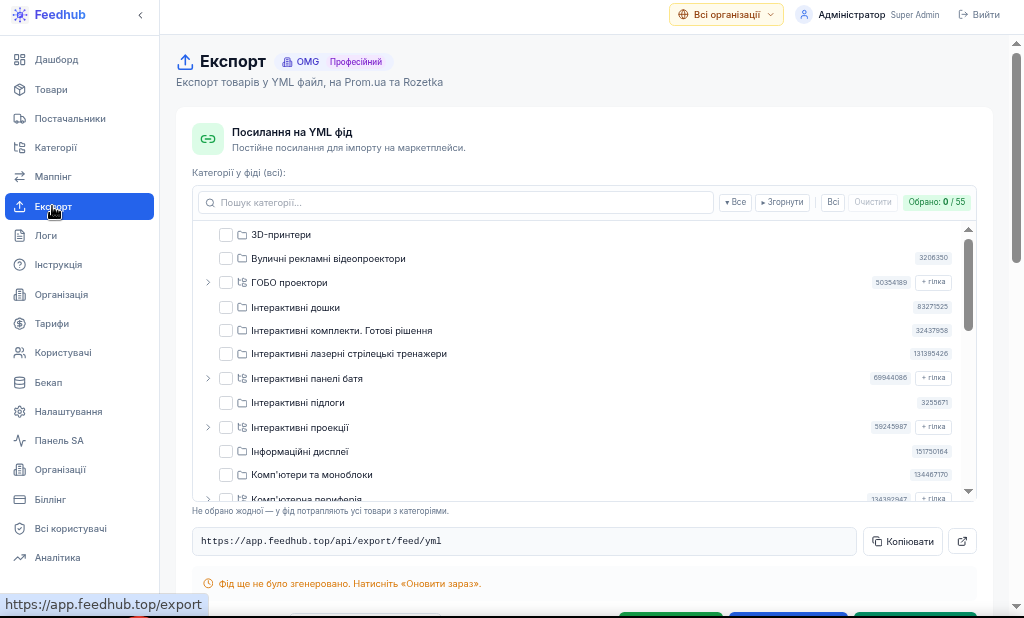
Task: Click the green link icon by Посилання на YML фід
Action: [208, 138]
